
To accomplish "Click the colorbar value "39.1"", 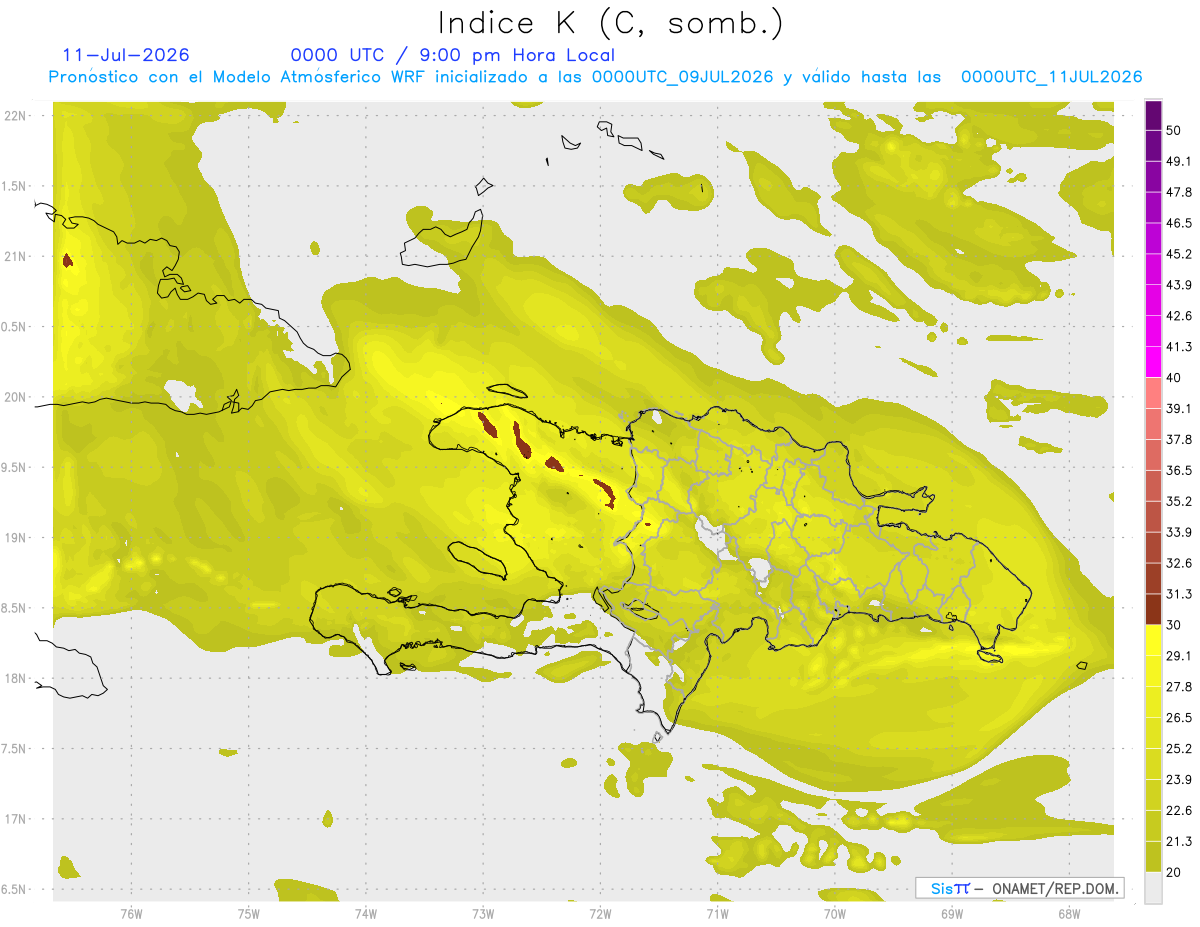I will (1180, 408).
